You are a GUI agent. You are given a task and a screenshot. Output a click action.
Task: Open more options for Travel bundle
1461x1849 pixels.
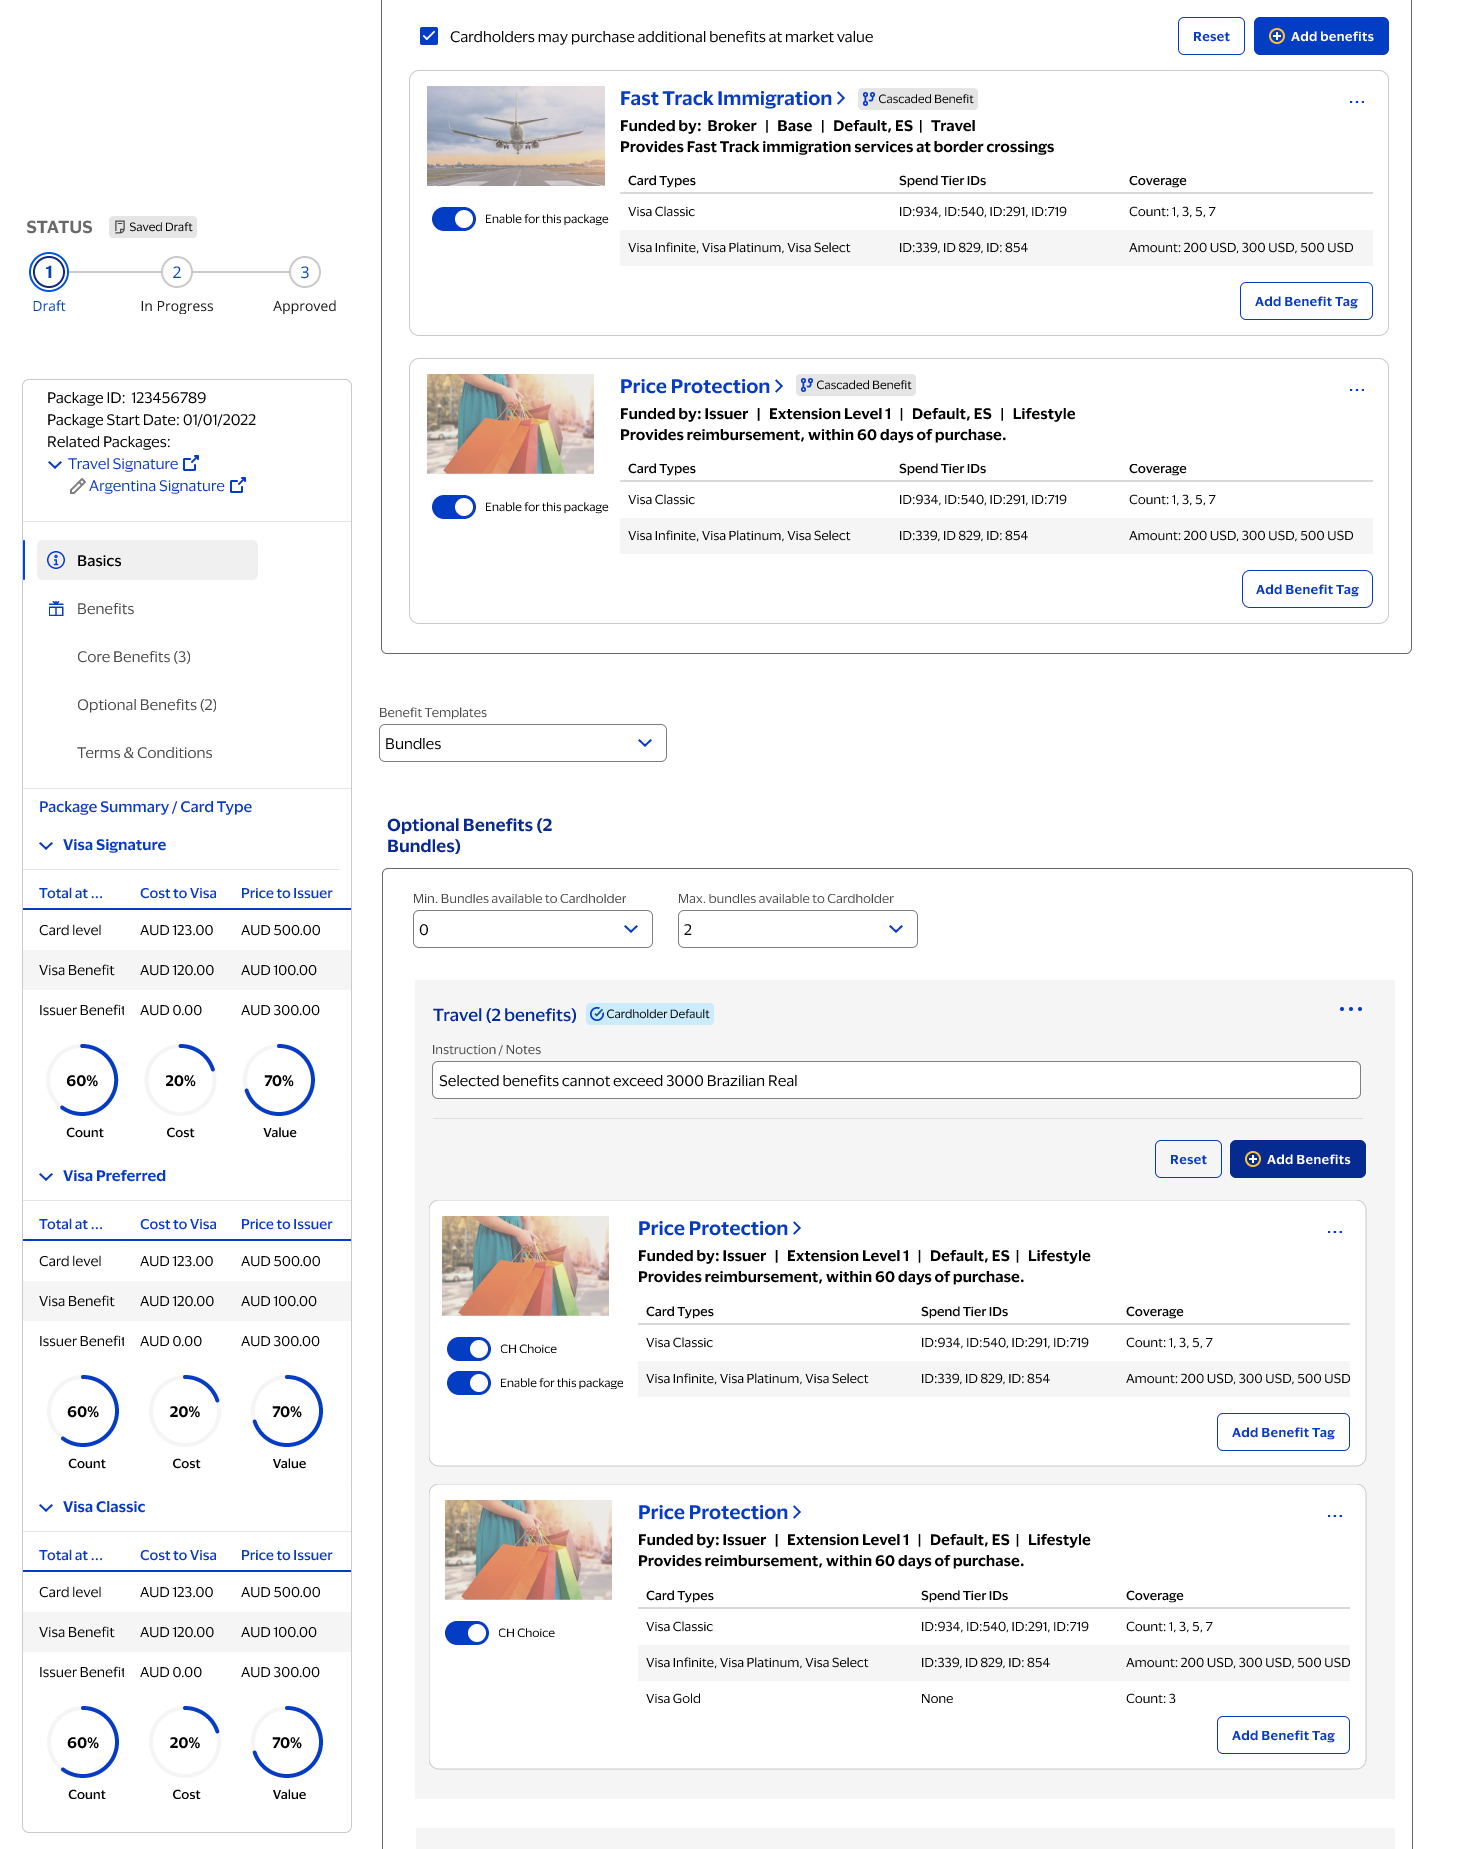(x=1351, y=1009)
